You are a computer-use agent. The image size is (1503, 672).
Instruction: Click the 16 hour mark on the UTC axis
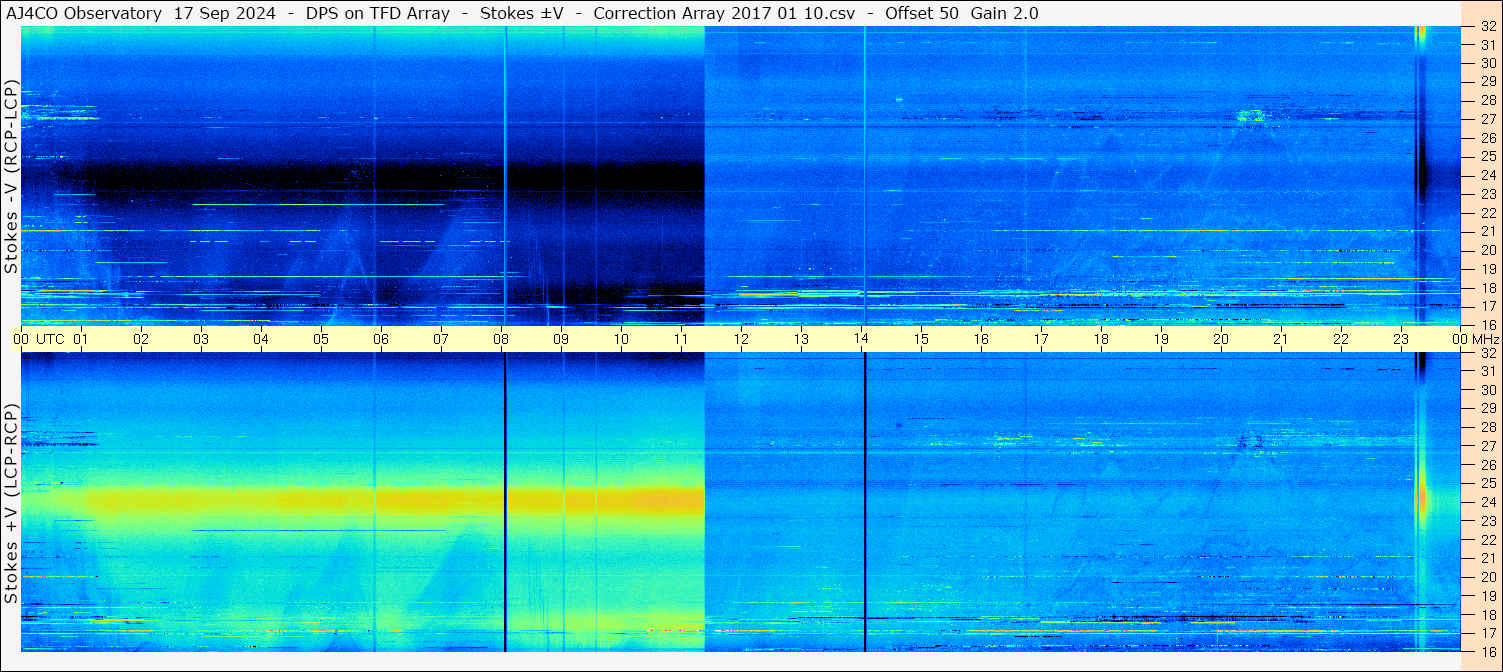981,339
